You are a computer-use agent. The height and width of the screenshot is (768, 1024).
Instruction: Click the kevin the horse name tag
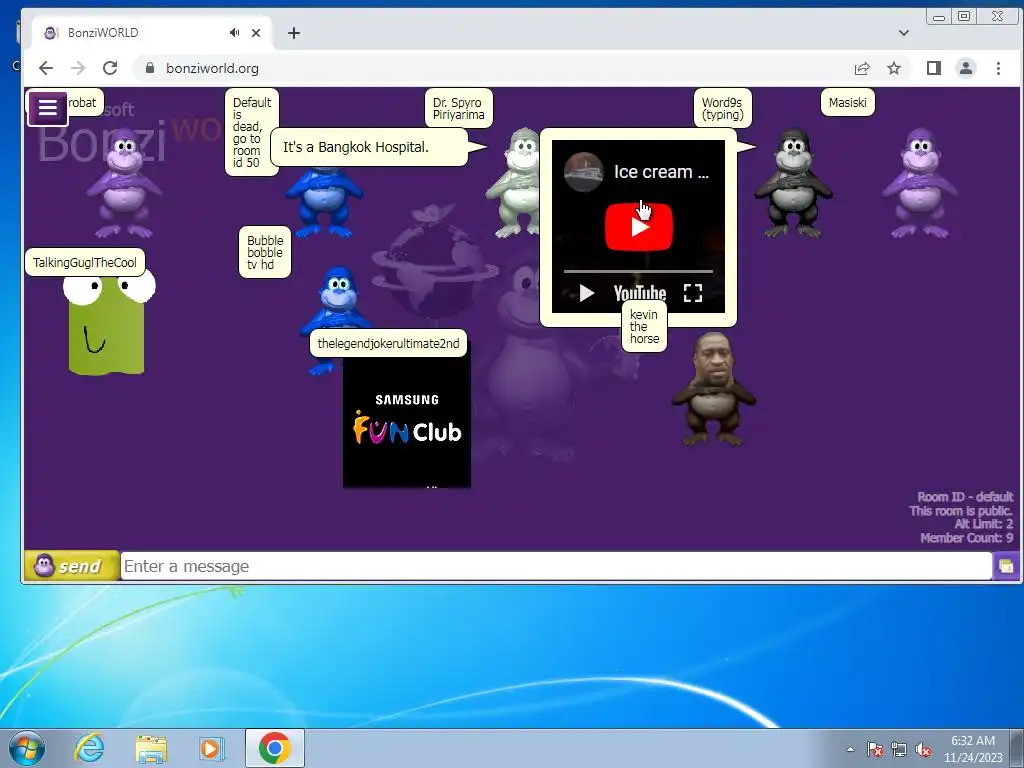pos(644,327)
